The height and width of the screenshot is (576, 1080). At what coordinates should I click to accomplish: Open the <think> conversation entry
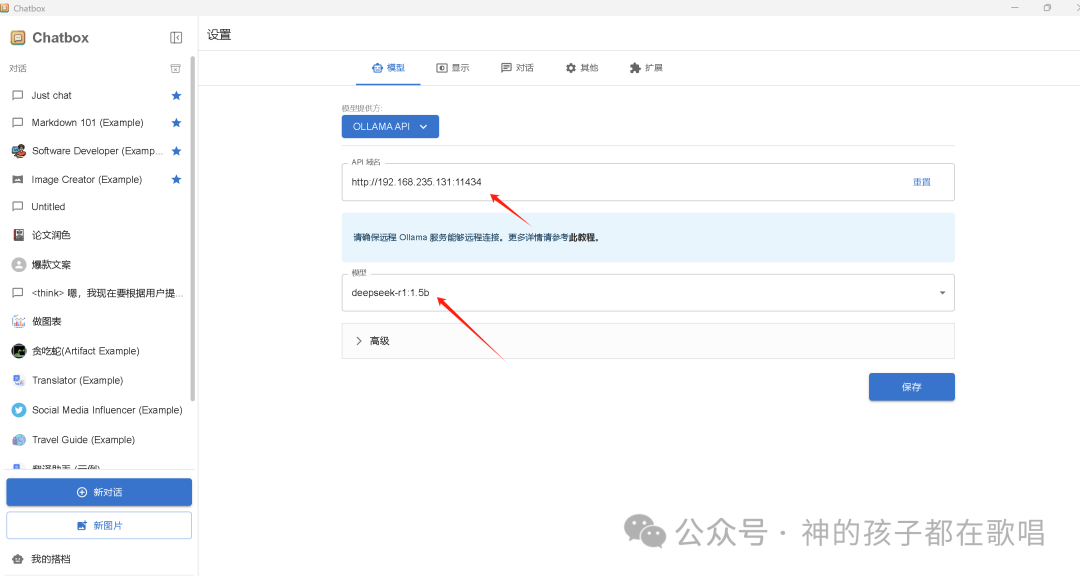96,293
